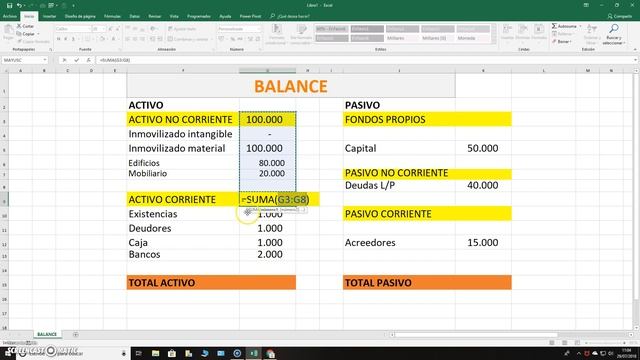The height and width of the screenshot is (360, 640).
Task: Click the Autosuma sigma button
Action: [564, 26]
